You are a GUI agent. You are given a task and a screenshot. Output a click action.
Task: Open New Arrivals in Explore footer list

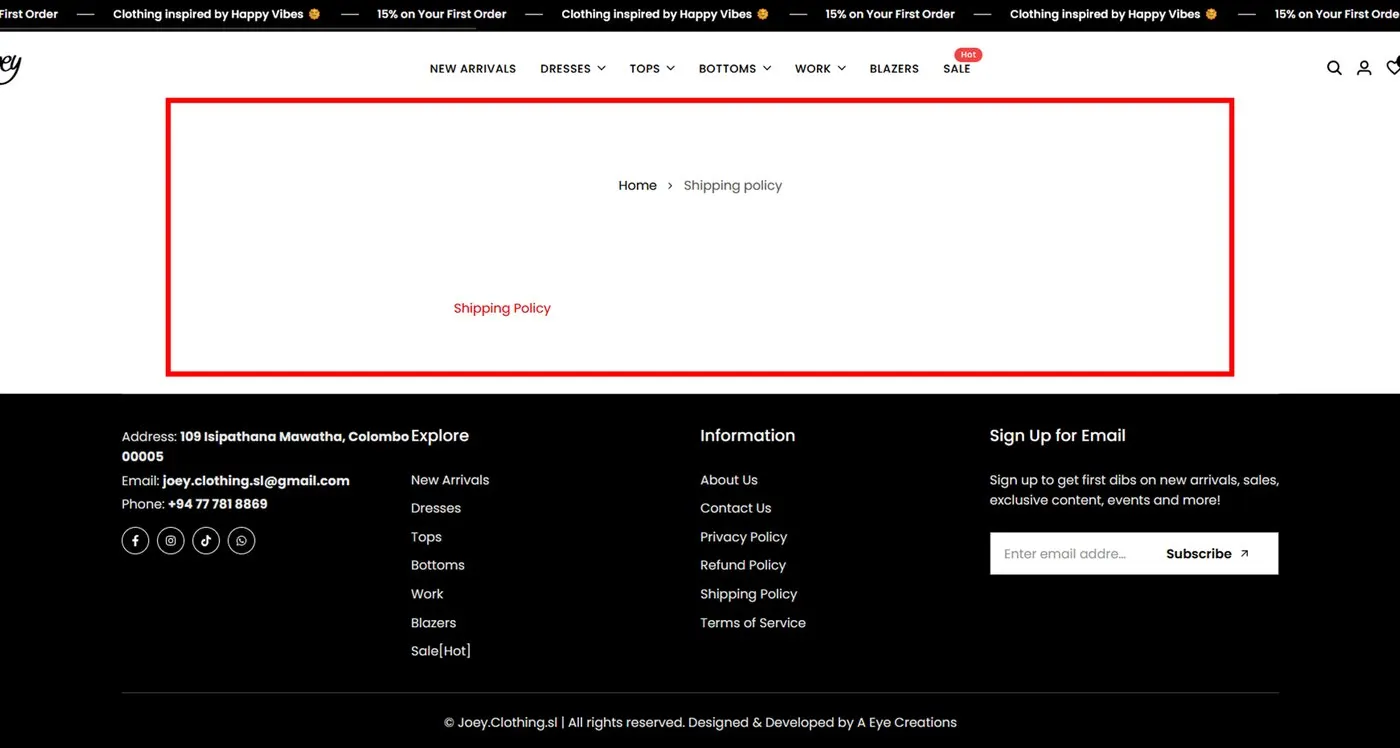(x=450, y=480)
